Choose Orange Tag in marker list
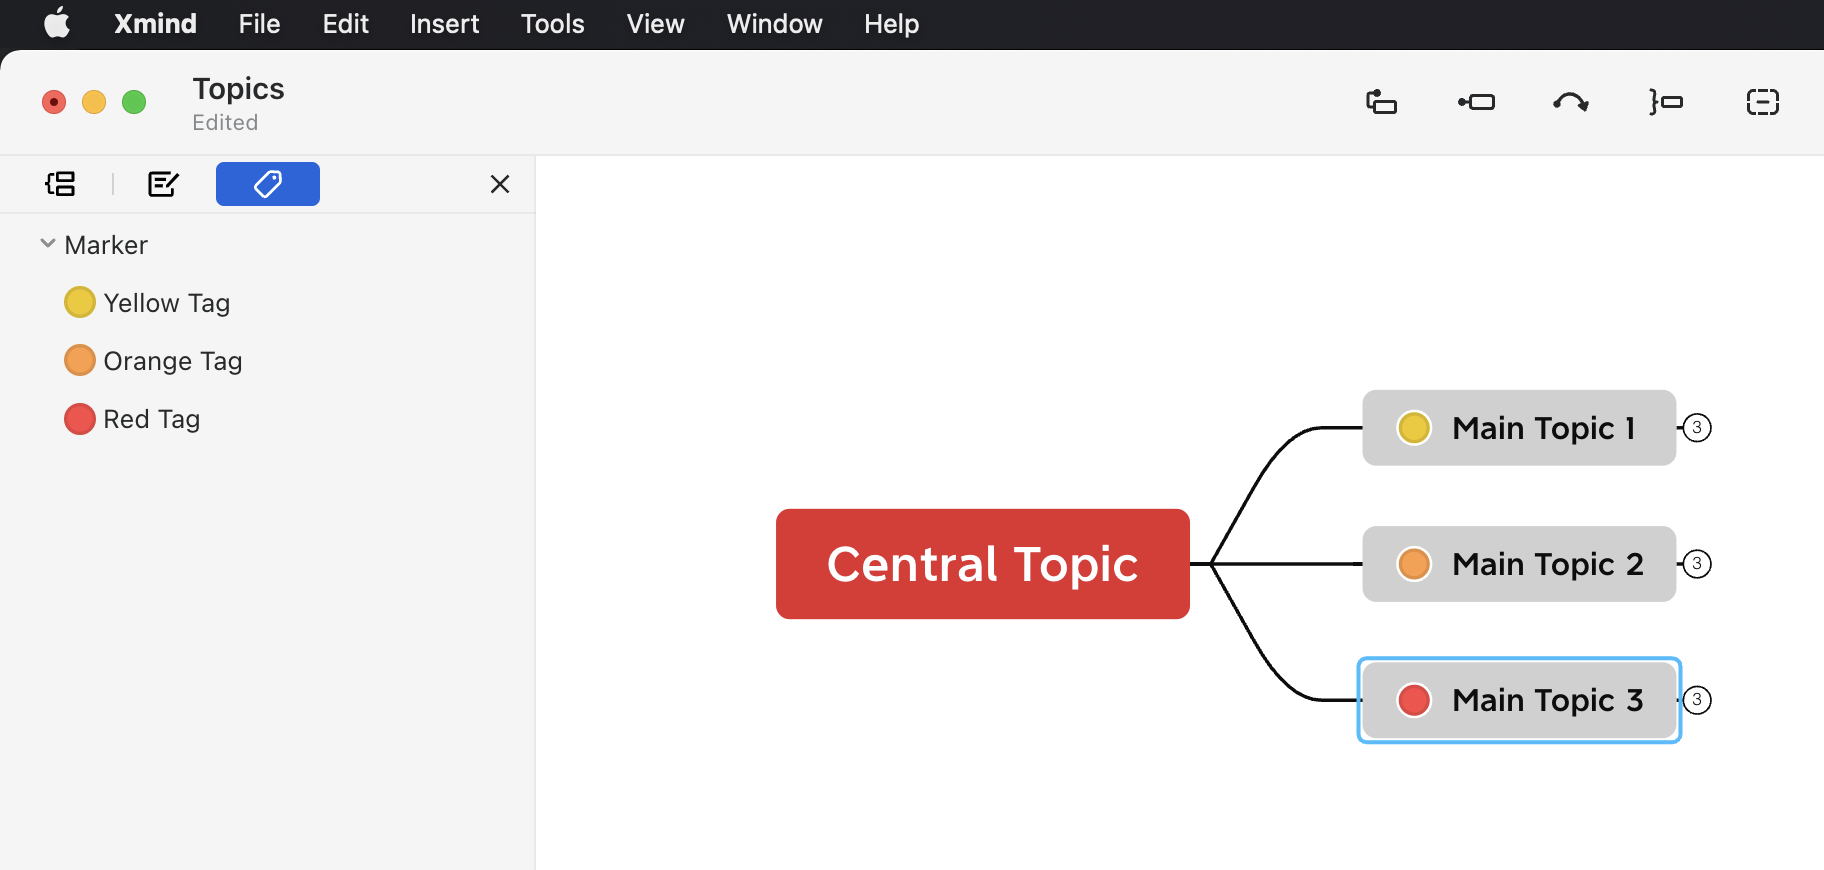This screenshot has height=870, width=1824. (153, 360)
